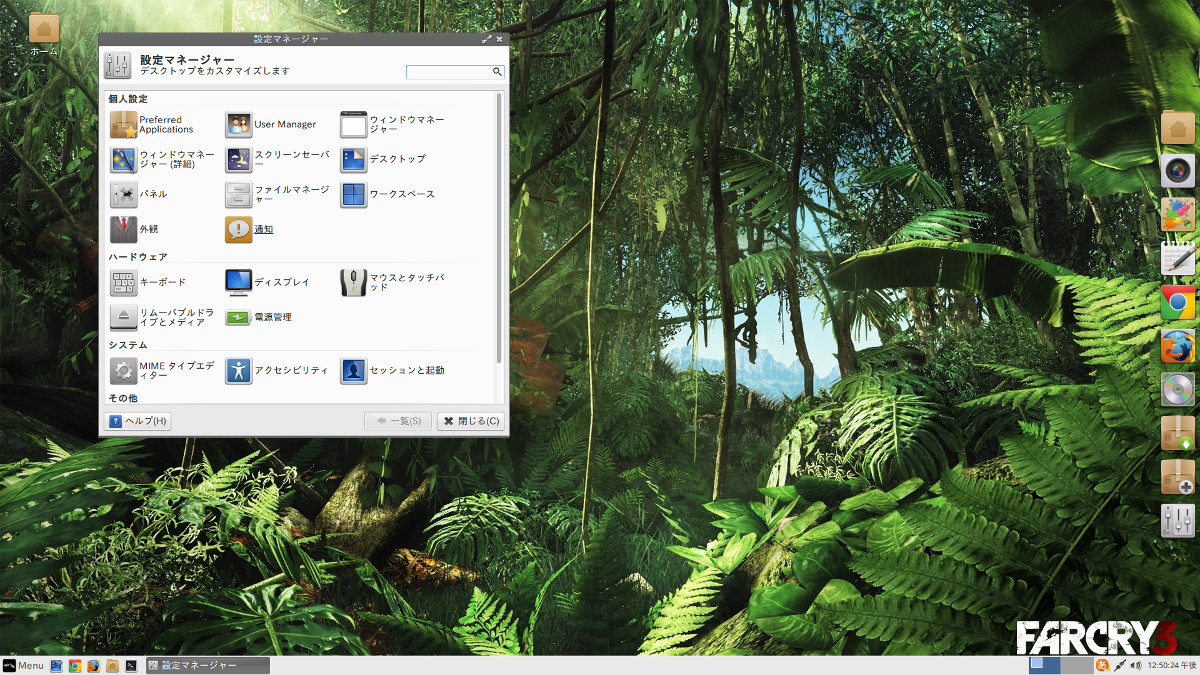Open the Menu button in taskbar
The width and height of the screenshot is (1200, 675).
[x=23, y=666]
